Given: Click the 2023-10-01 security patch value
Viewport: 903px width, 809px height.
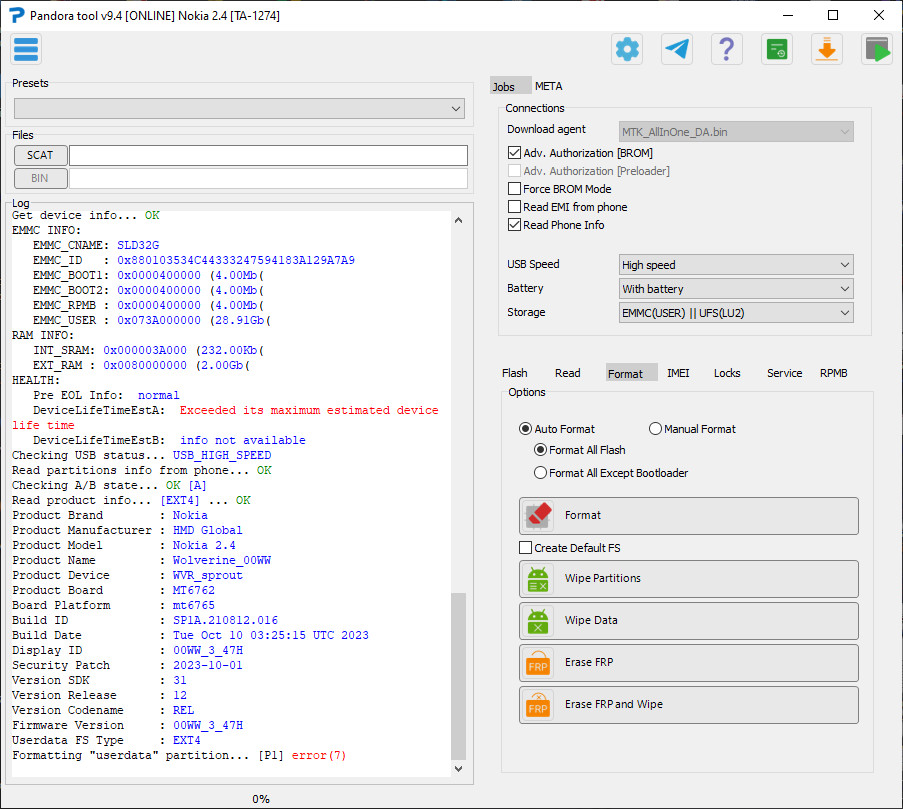Looking at the screenshot, I should [x=208, y=665].
